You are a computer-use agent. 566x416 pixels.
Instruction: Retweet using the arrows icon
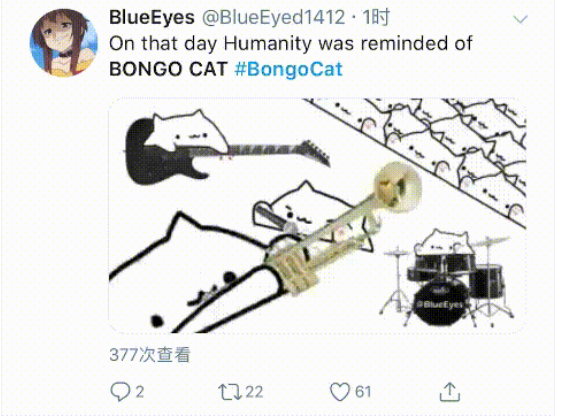230,392
